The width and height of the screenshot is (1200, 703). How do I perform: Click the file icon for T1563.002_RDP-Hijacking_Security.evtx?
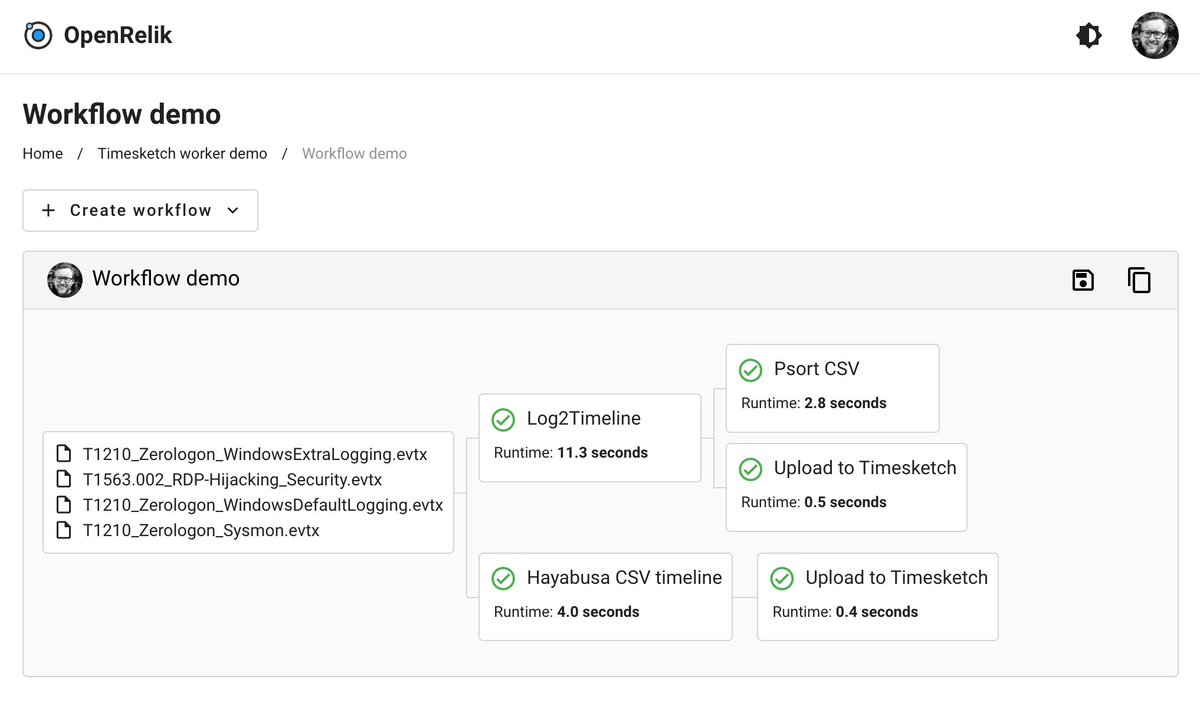pos(64,479)
